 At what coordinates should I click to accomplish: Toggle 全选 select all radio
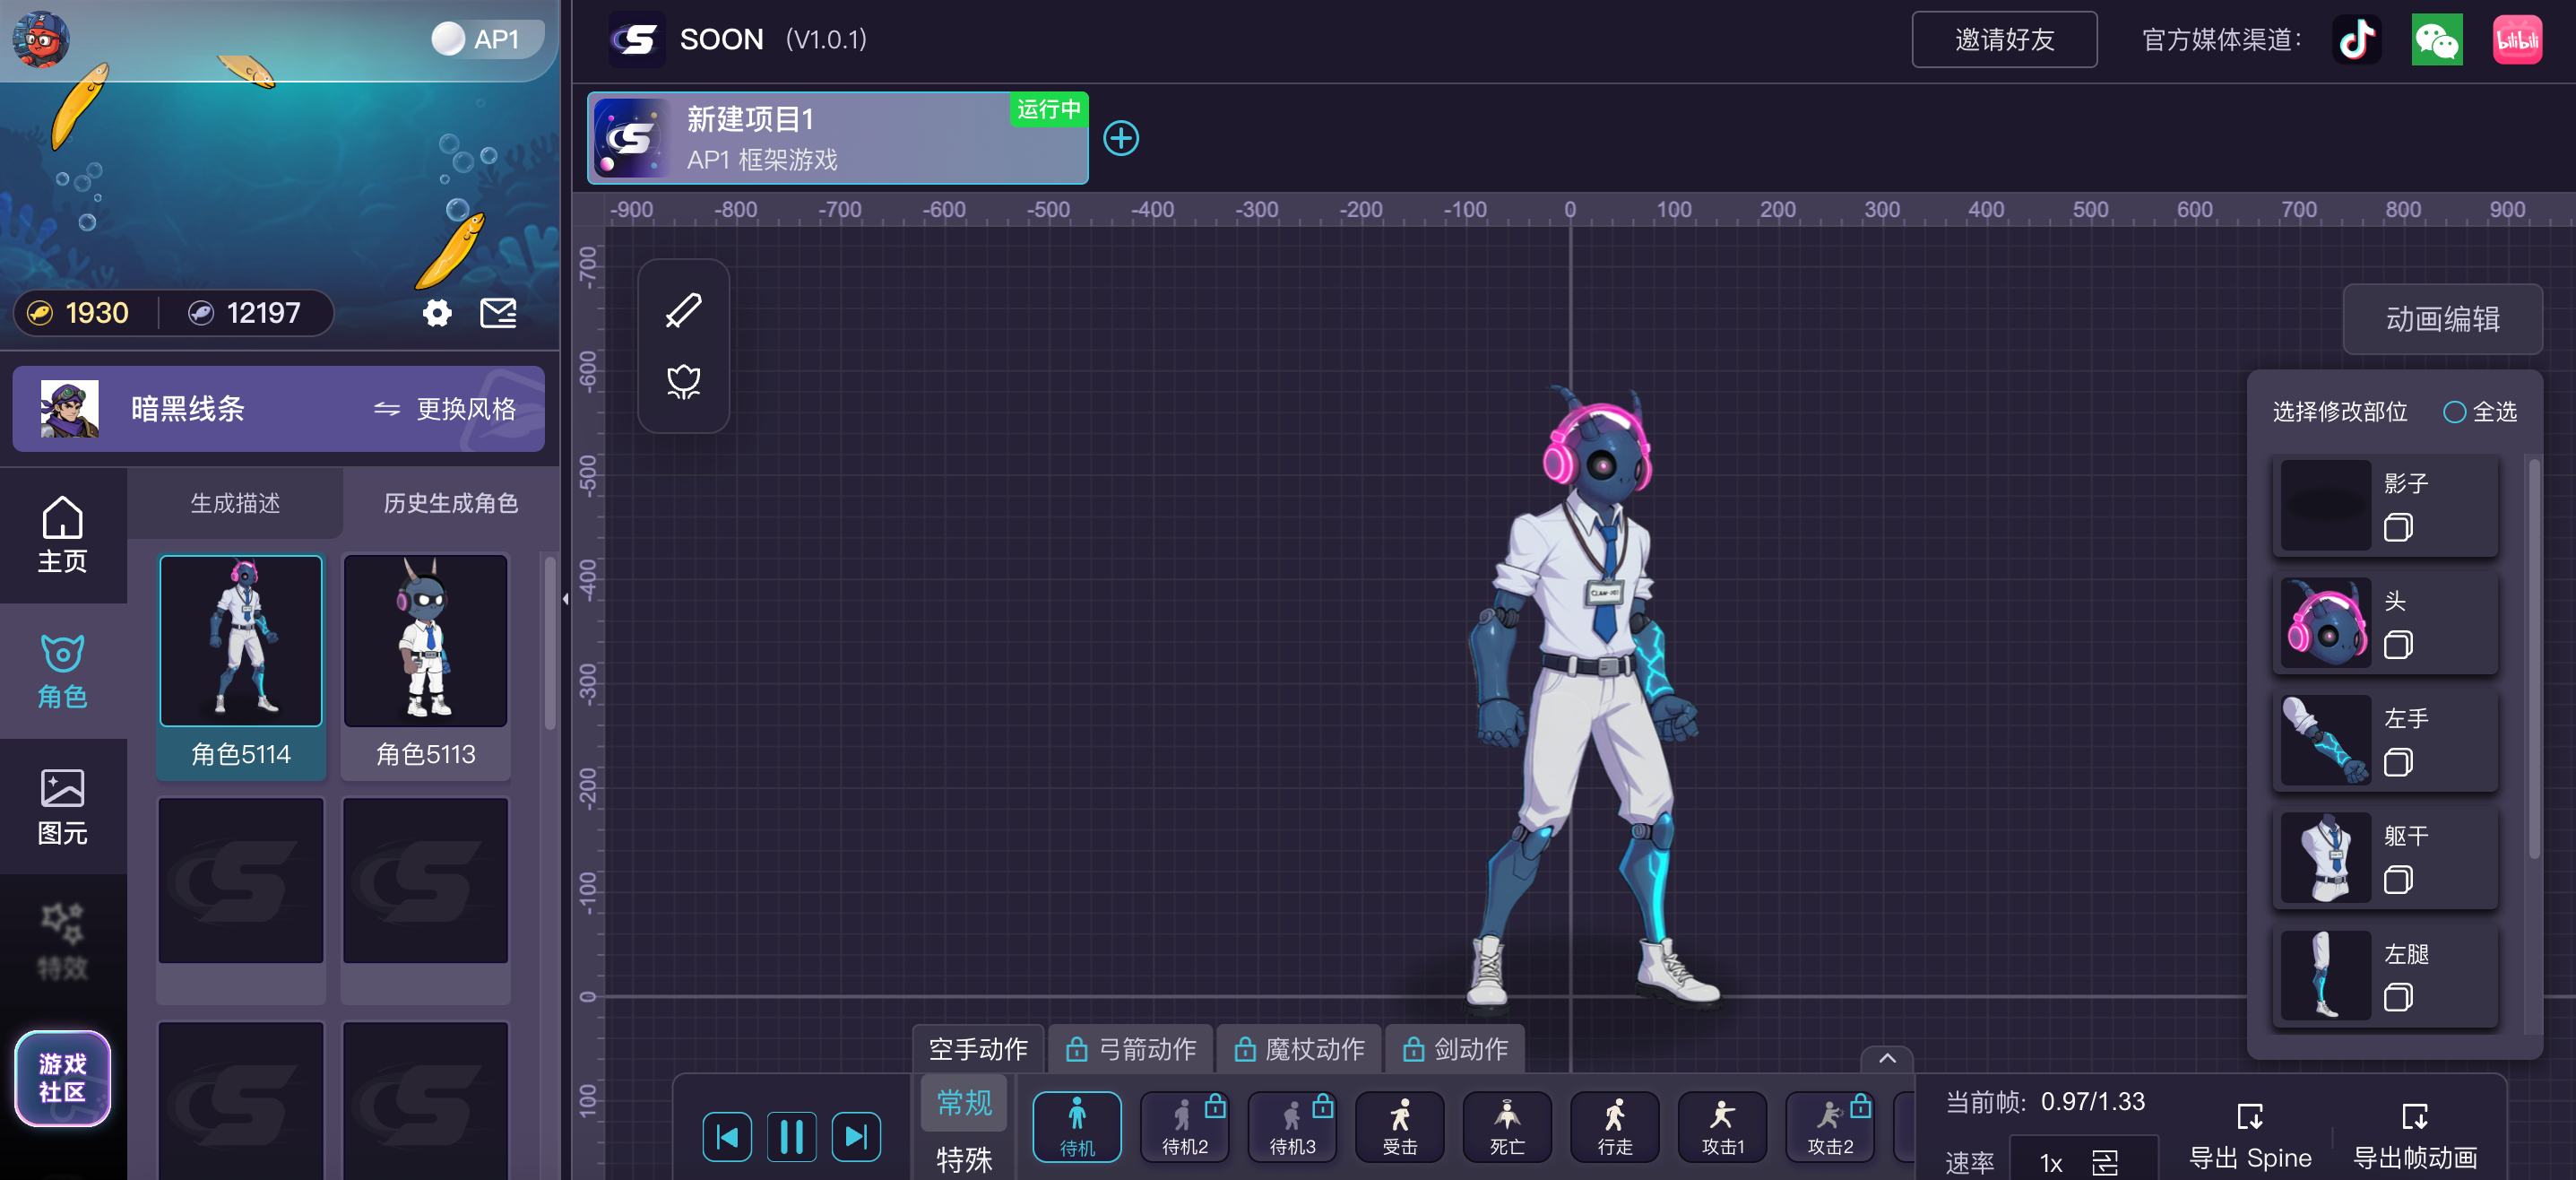pyautogui.click(x=2454, y=412)
